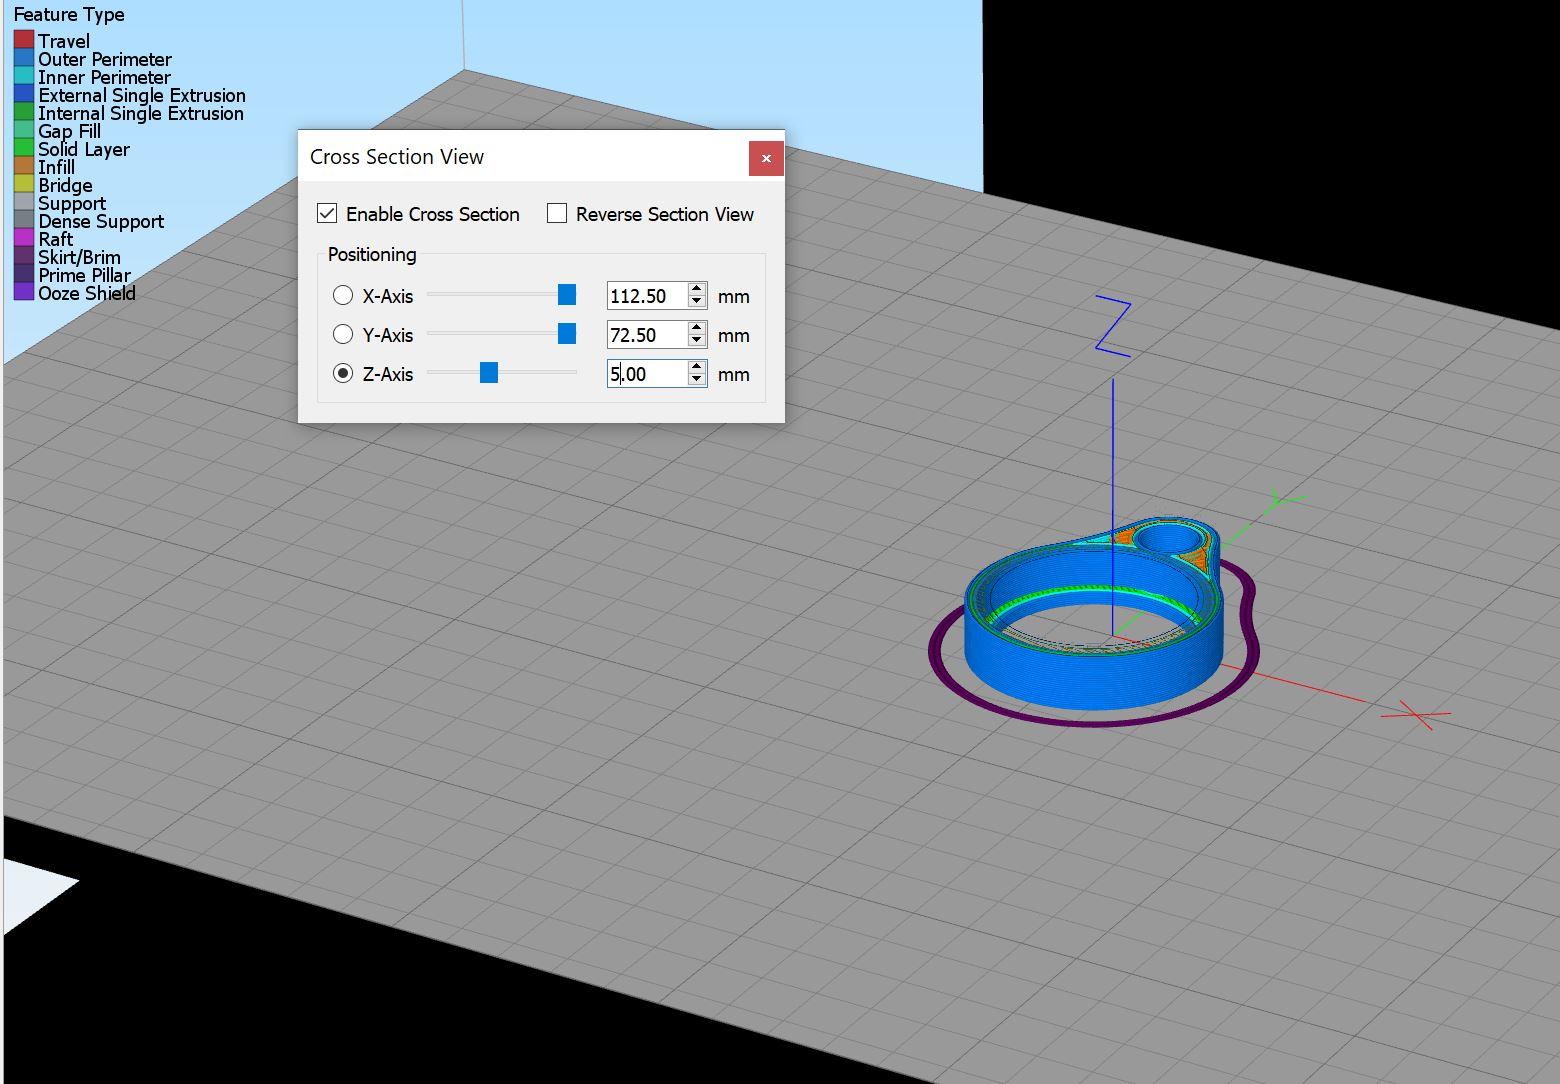Image resolution: width=1560 pixels, height=1084 pixels.
Task: Click the X-Axis slider handle
Action: pyautogui.click(x=567, y=294)
